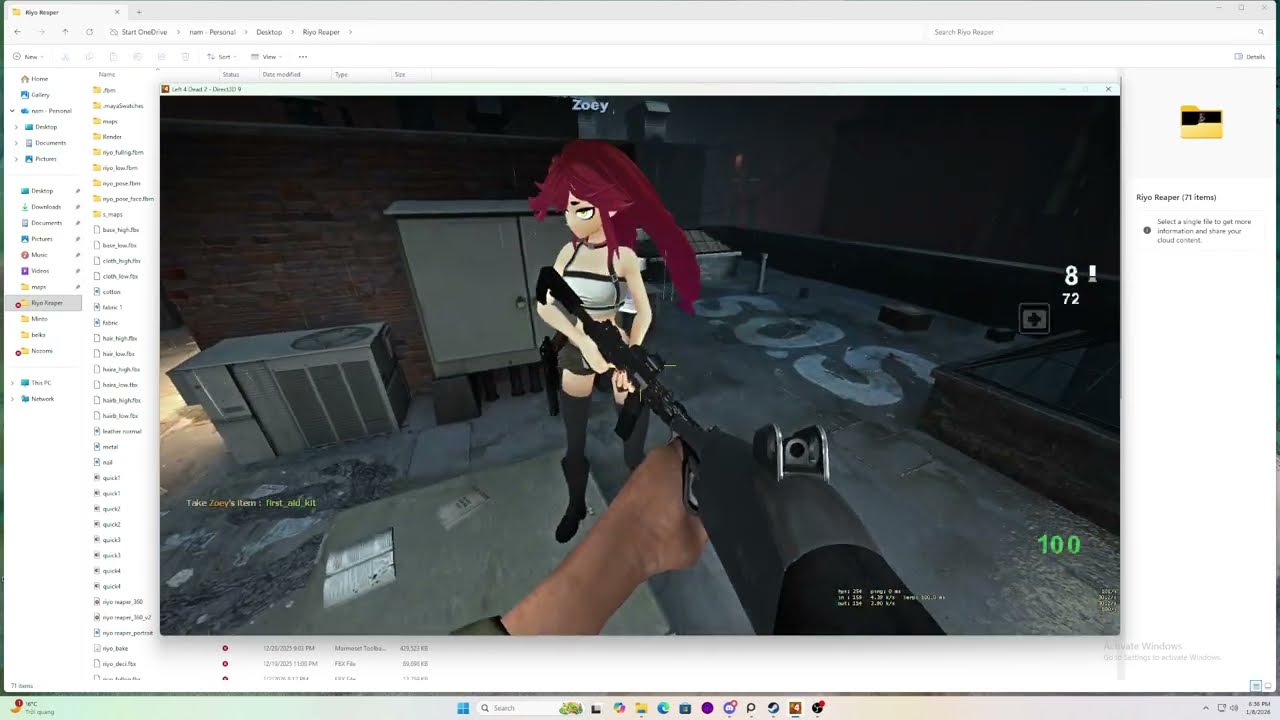Click Riyo Reaper breadcrumb in address bar

point(321,32)
